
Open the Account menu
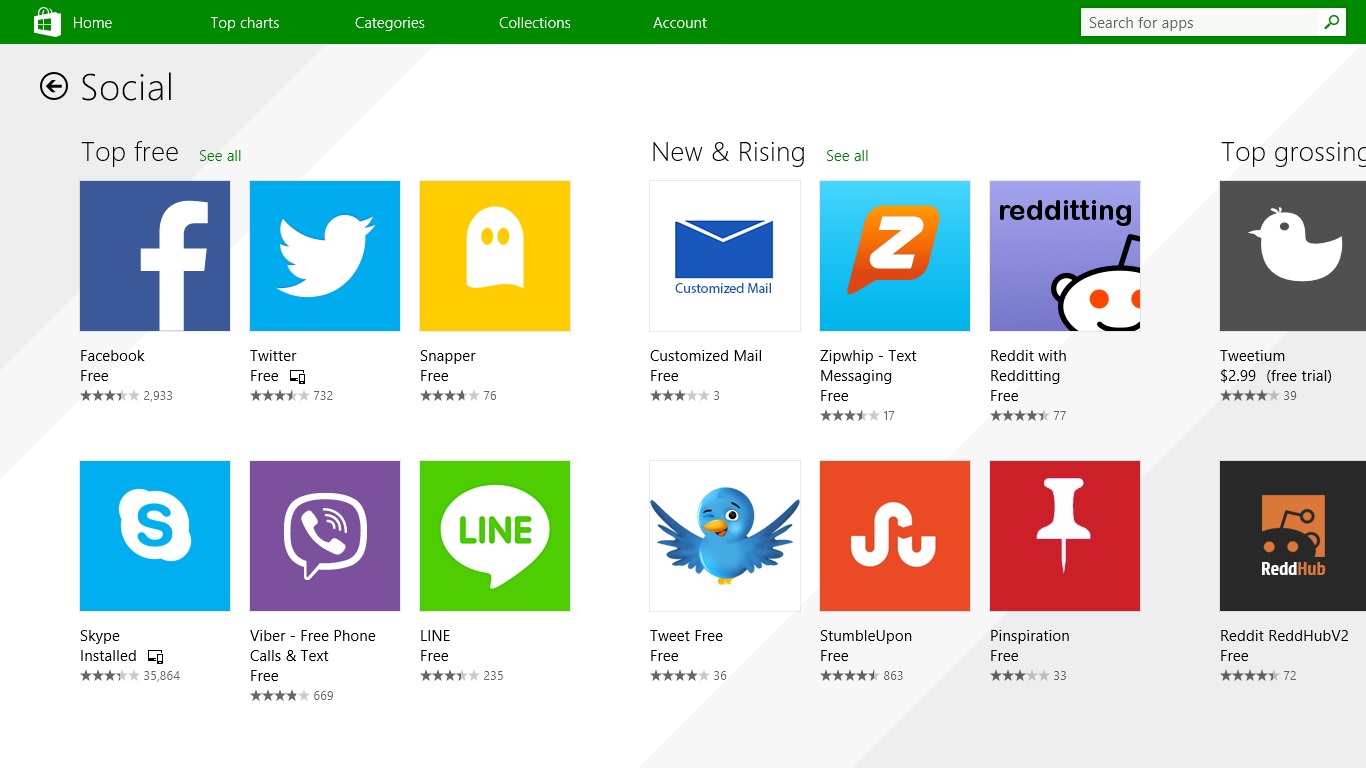(680, 22)
